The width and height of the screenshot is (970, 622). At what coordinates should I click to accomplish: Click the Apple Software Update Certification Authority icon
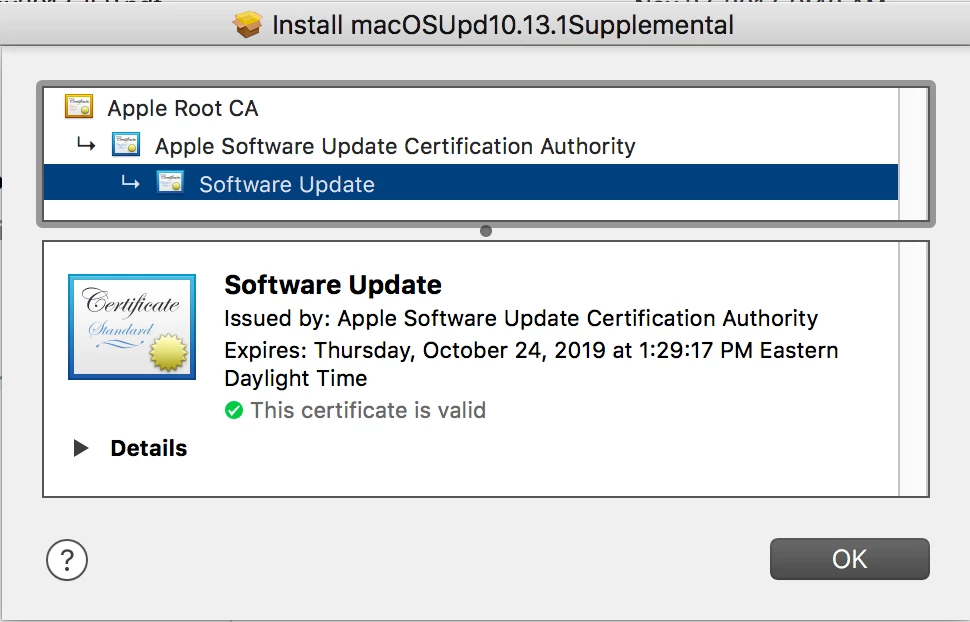126,145
